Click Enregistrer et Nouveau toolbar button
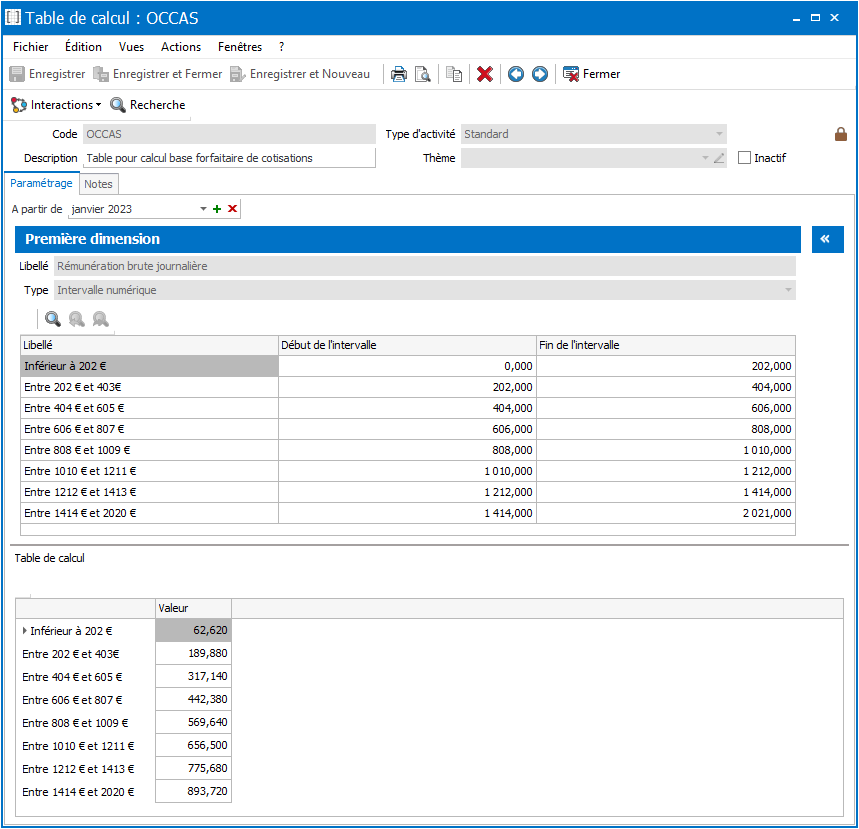 tap(300, 74)
